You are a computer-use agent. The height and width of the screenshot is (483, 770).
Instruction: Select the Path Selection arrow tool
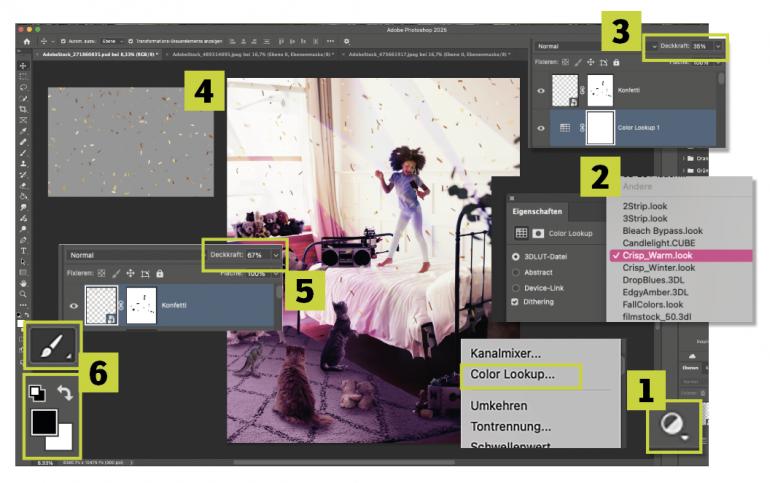(x=23, y=262)
